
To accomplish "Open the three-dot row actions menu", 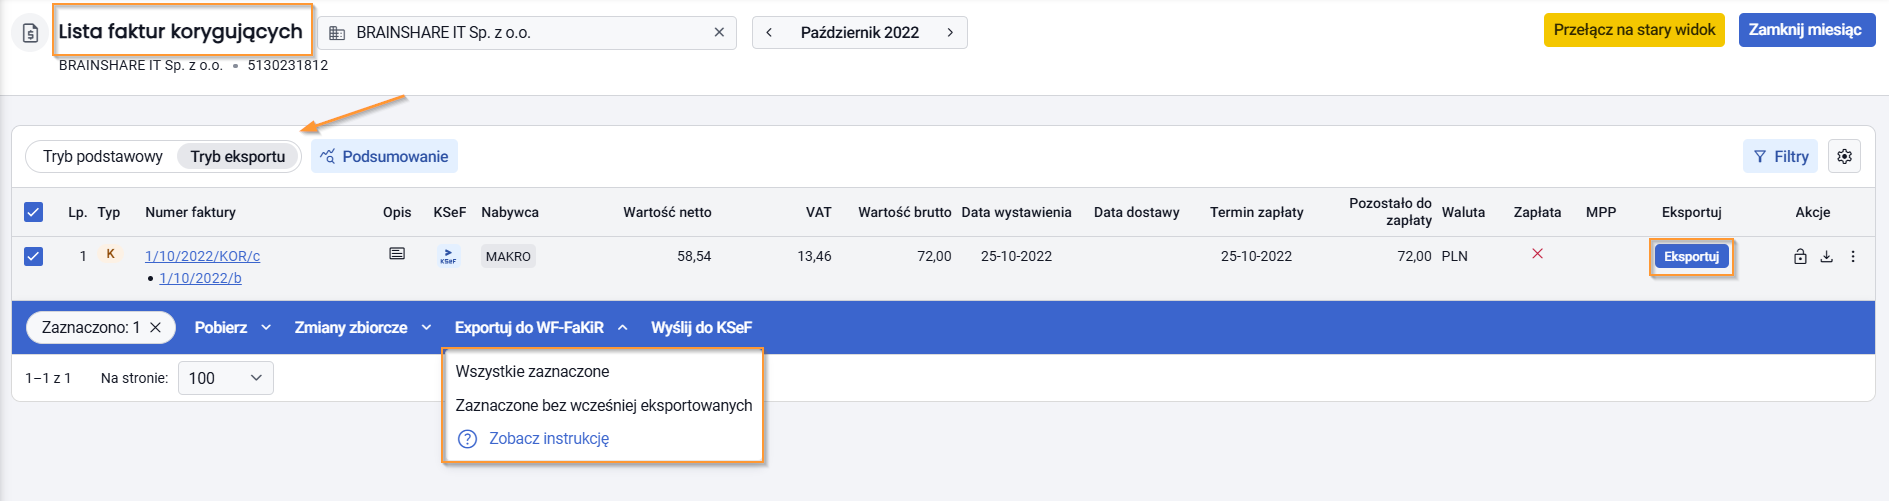I will [x=1853, y=257].
